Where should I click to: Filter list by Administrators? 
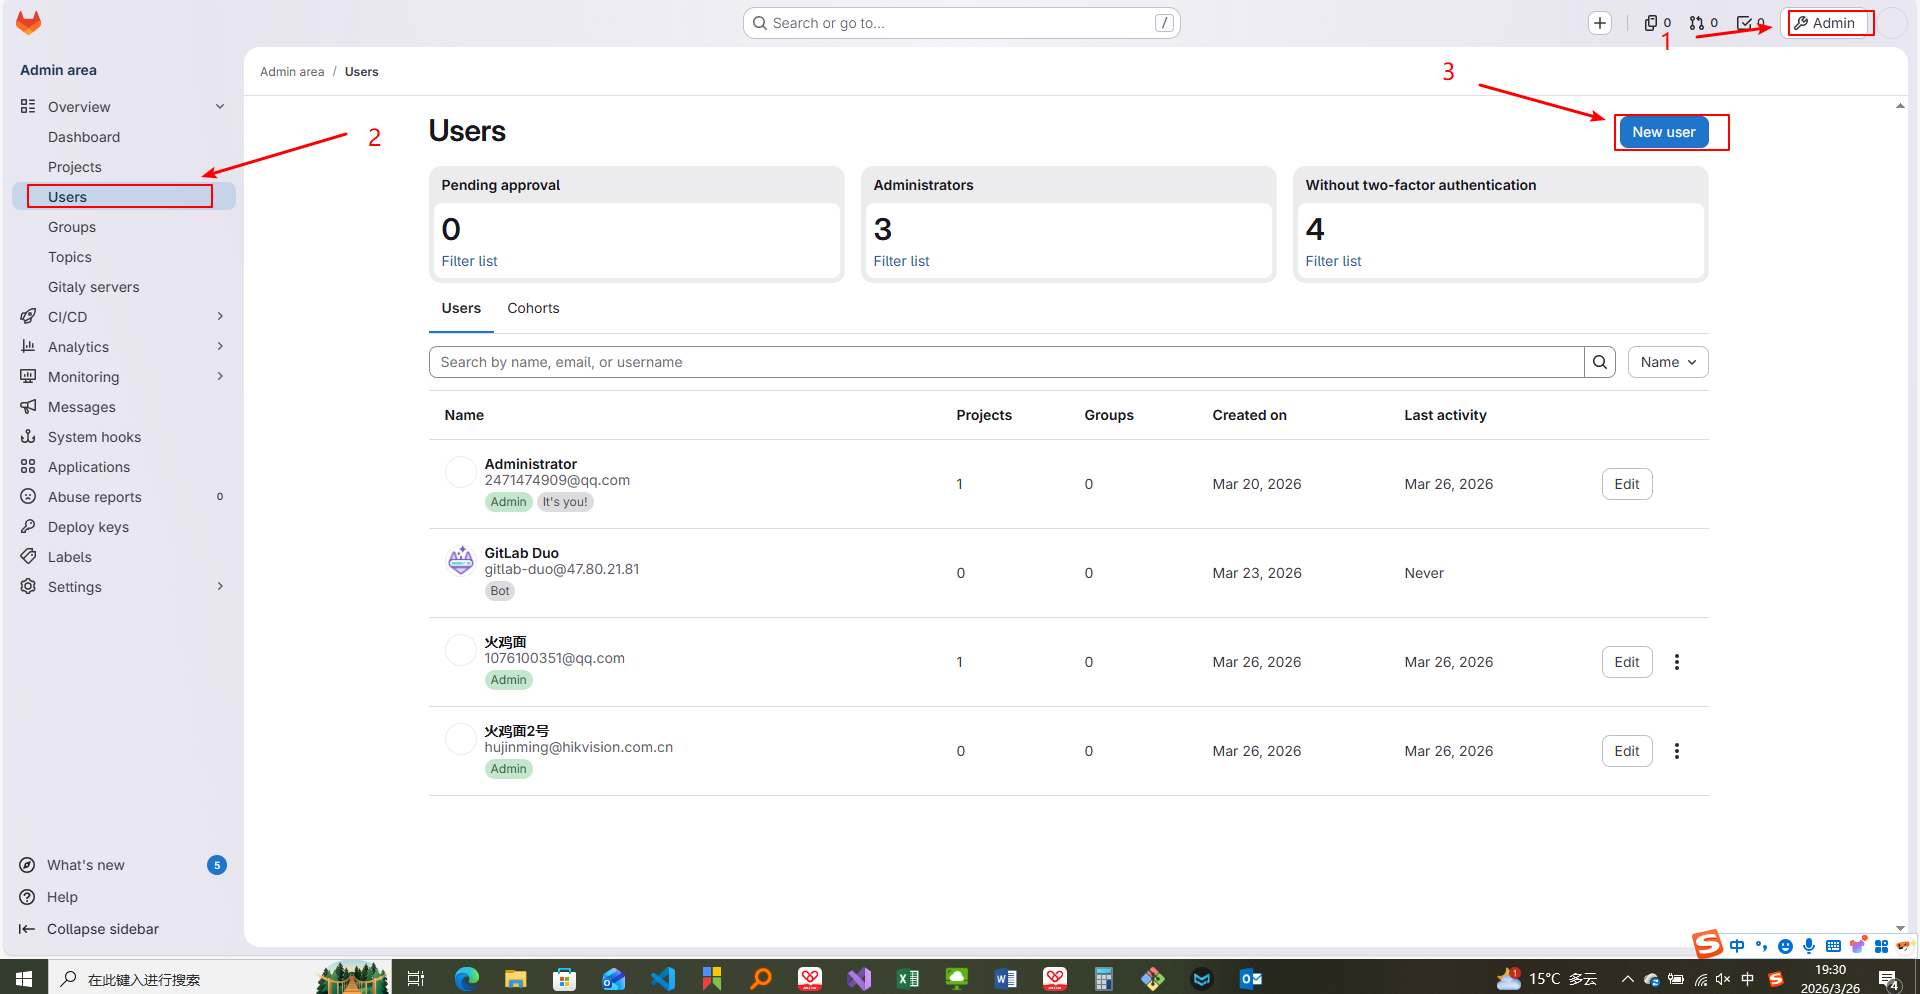tap(901, 261)
